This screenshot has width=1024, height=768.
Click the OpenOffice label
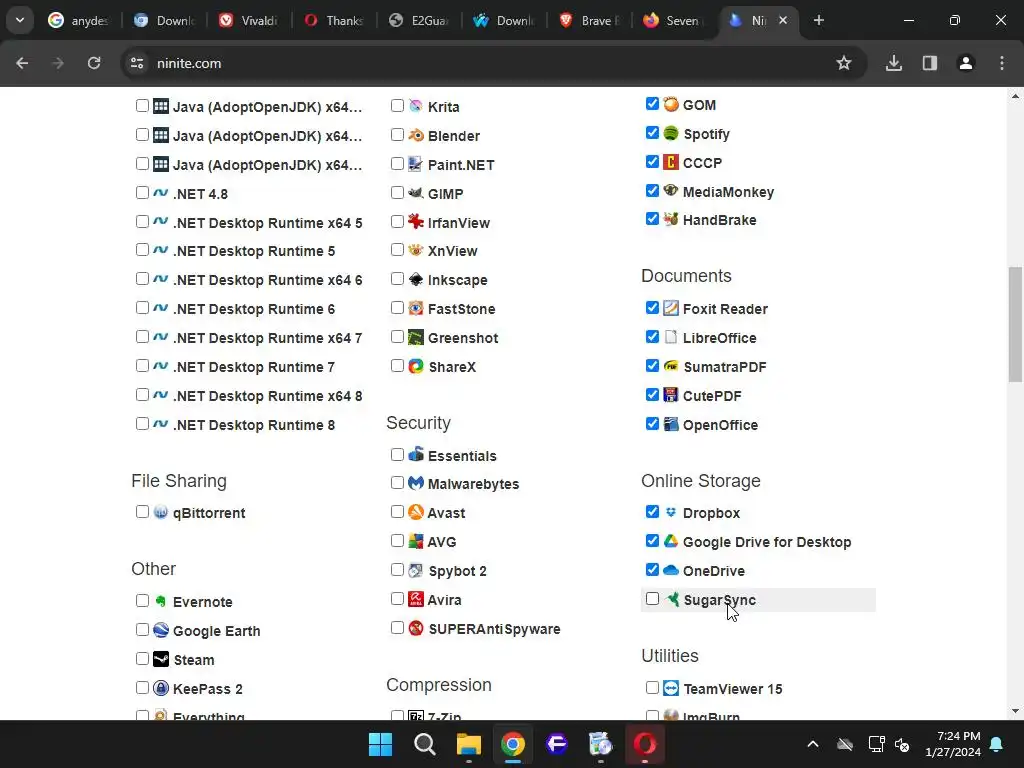pyautogui.click(x=720, y=424)
